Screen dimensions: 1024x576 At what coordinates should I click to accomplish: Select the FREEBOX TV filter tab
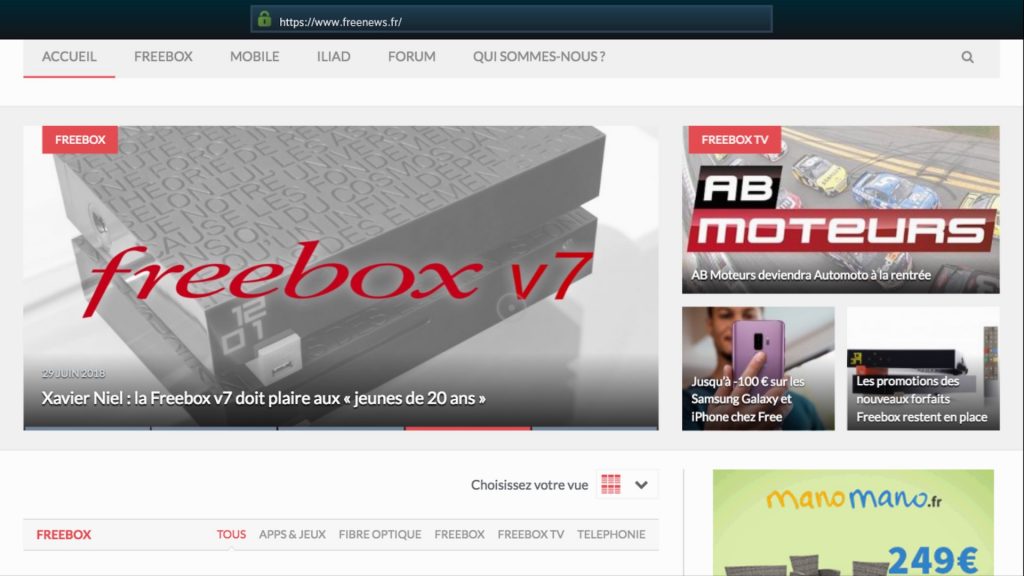(530, 534)
